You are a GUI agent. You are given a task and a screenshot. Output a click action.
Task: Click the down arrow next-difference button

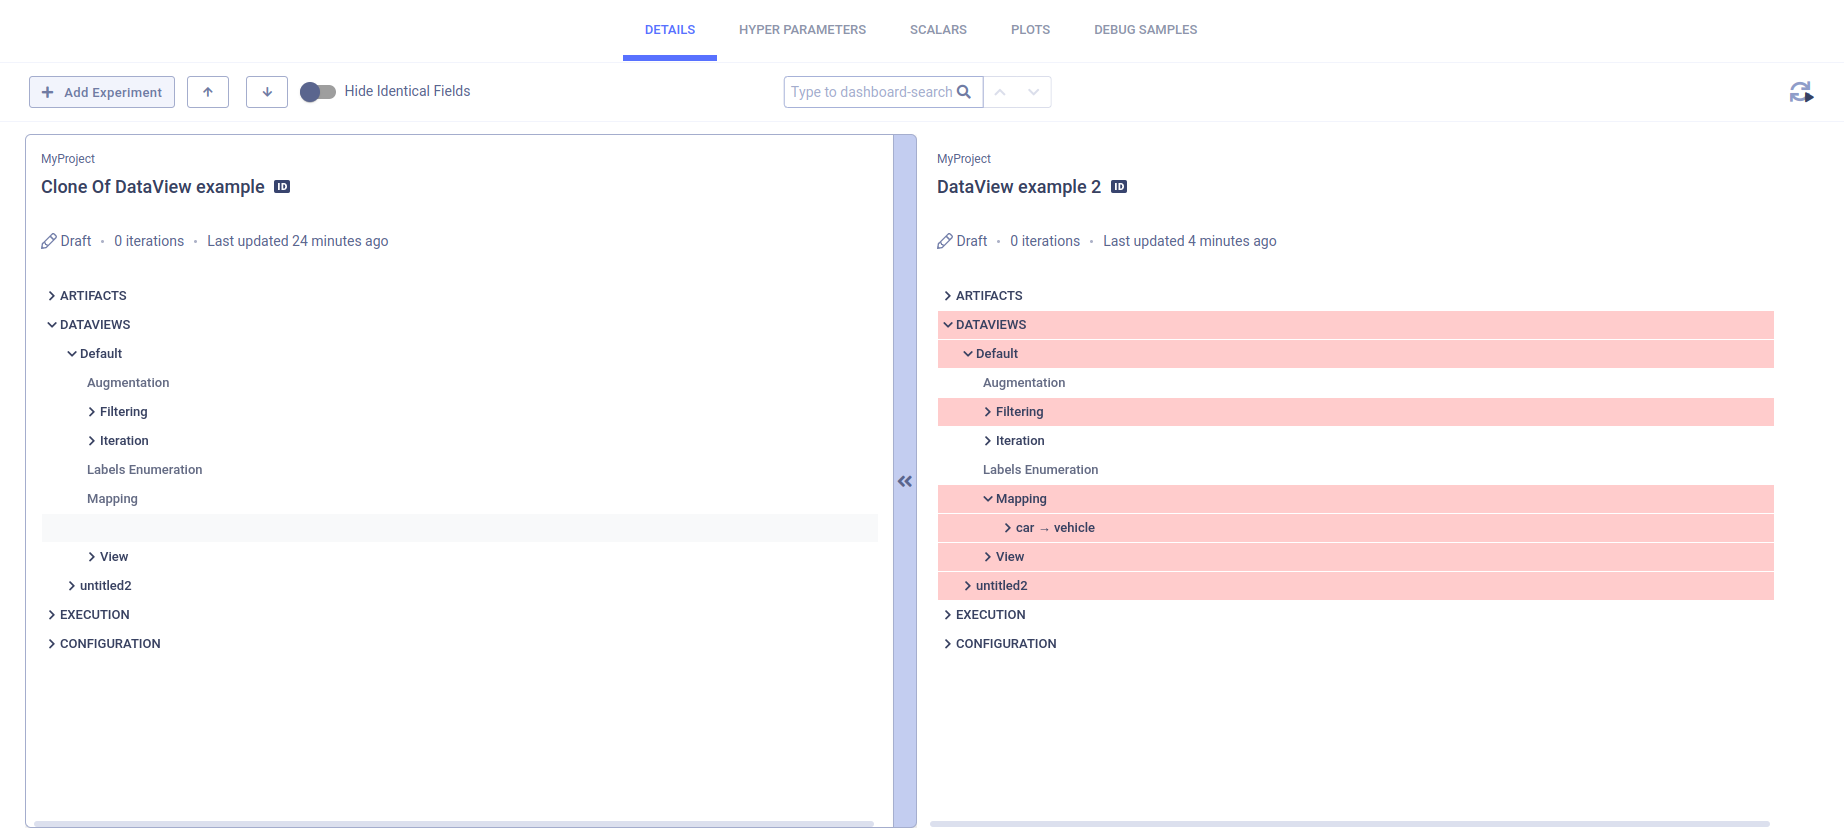[267, 92]
